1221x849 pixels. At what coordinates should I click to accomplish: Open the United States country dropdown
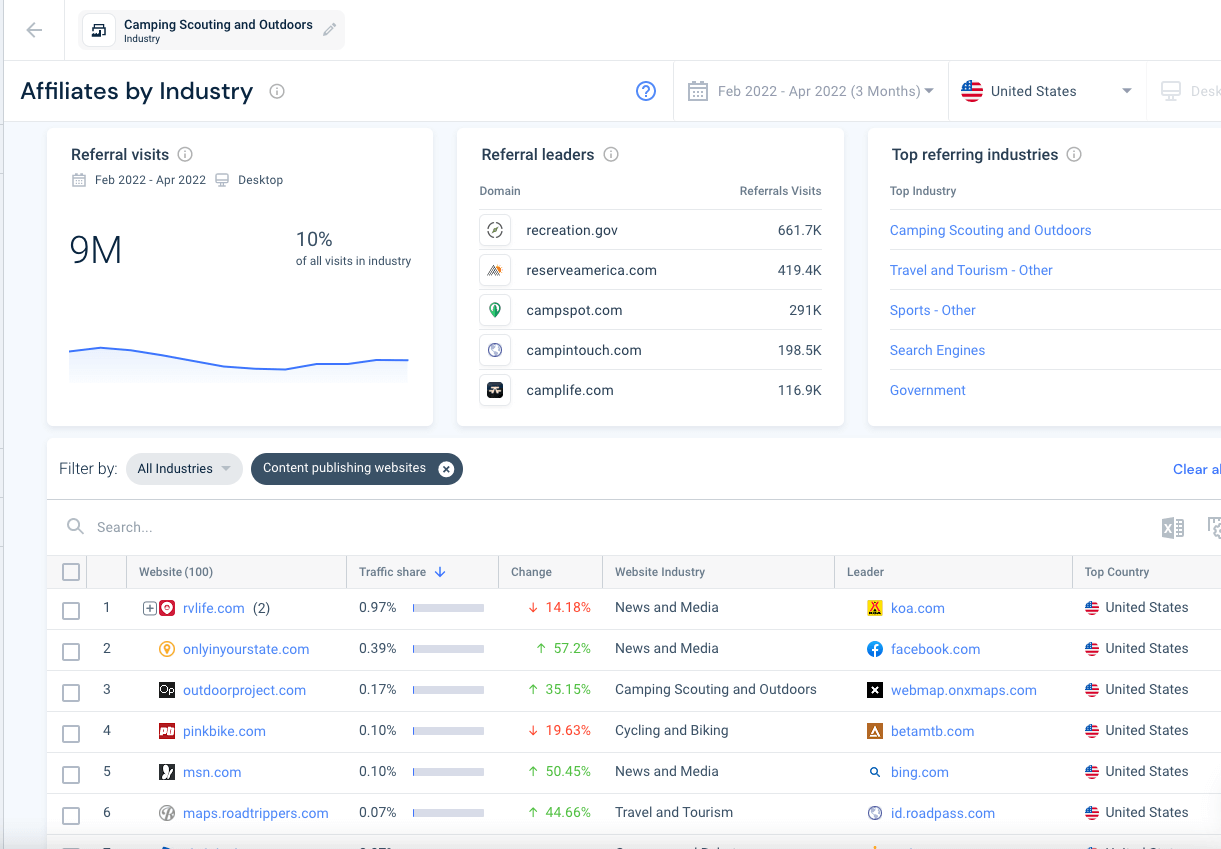pos(1047,91)
